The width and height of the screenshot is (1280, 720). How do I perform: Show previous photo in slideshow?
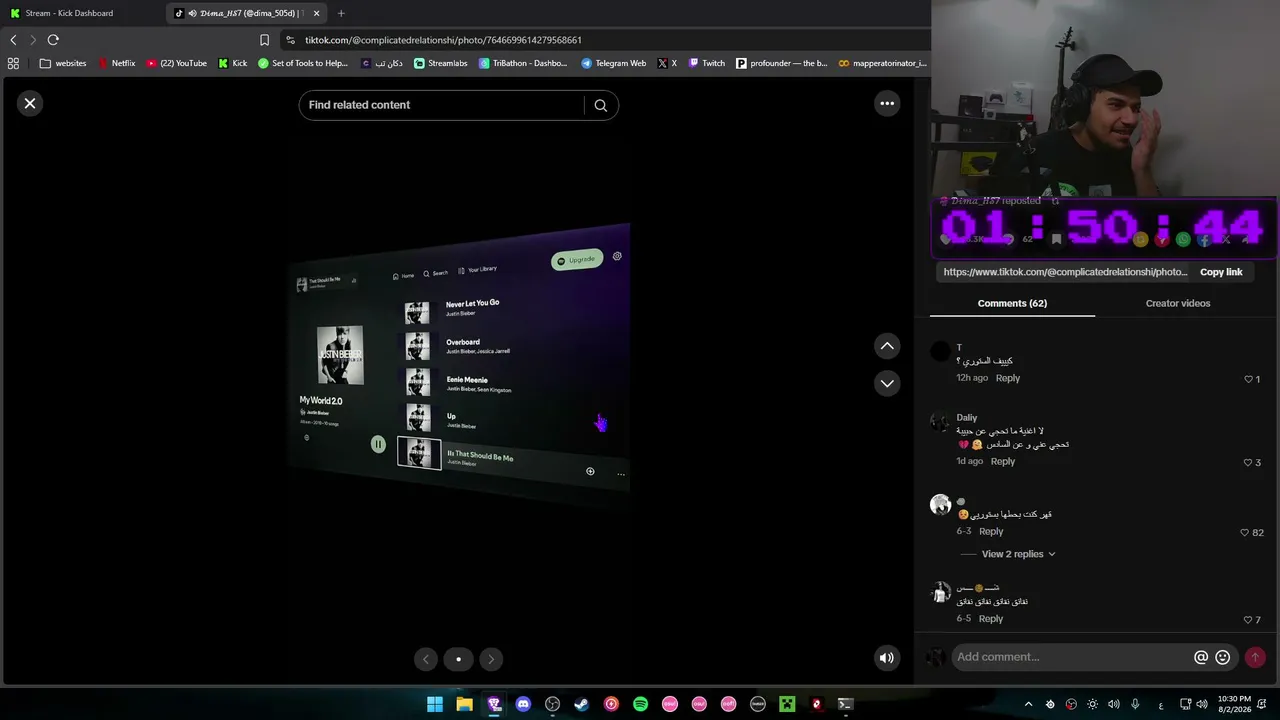click(x=426, y=658)
